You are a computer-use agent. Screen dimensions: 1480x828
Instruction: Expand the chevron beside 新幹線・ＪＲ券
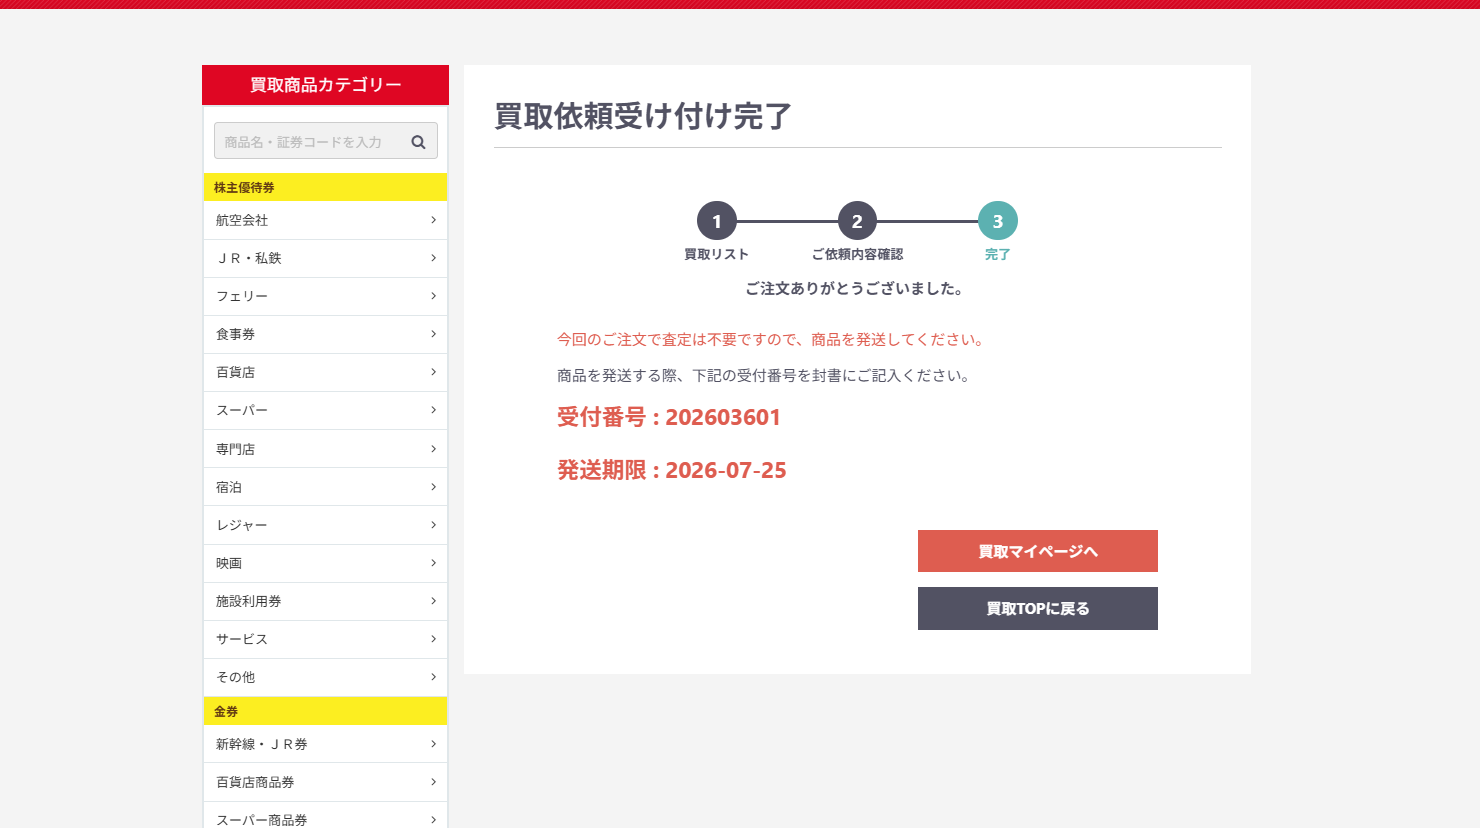433,744
